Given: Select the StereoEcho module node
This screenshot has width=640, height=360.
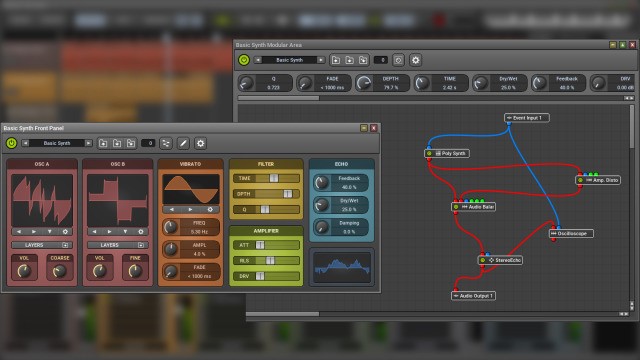Looking at the screenshot, I should [500, 260].
